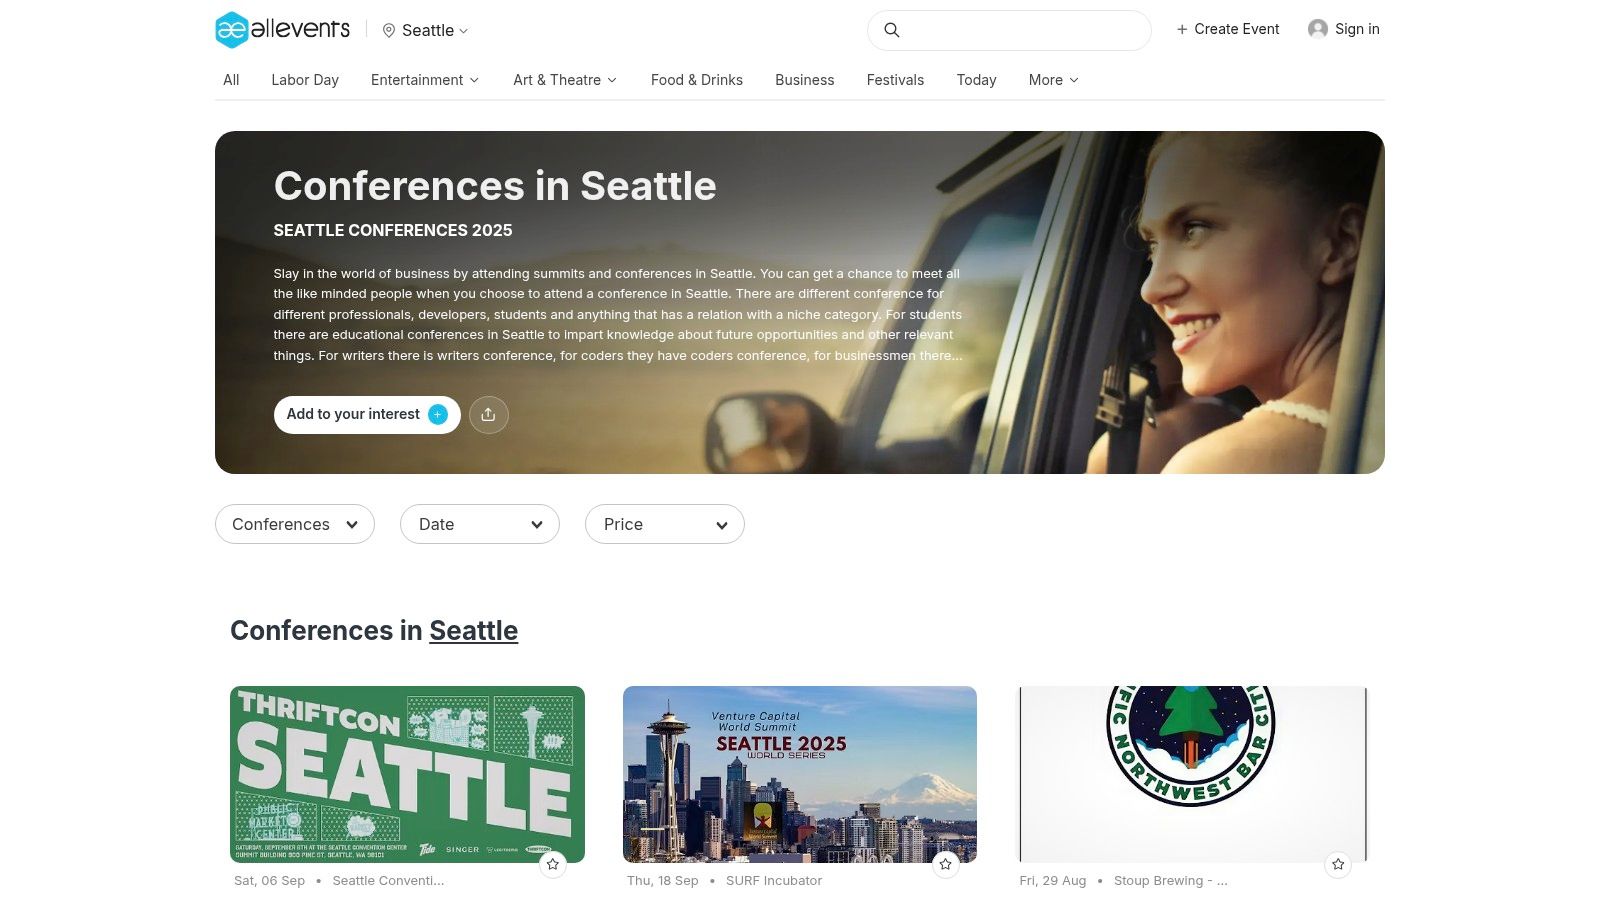This screenshot has width=1600, height=900.
Task: Open the Conferences filter dropdown
Action: [295, 524]
